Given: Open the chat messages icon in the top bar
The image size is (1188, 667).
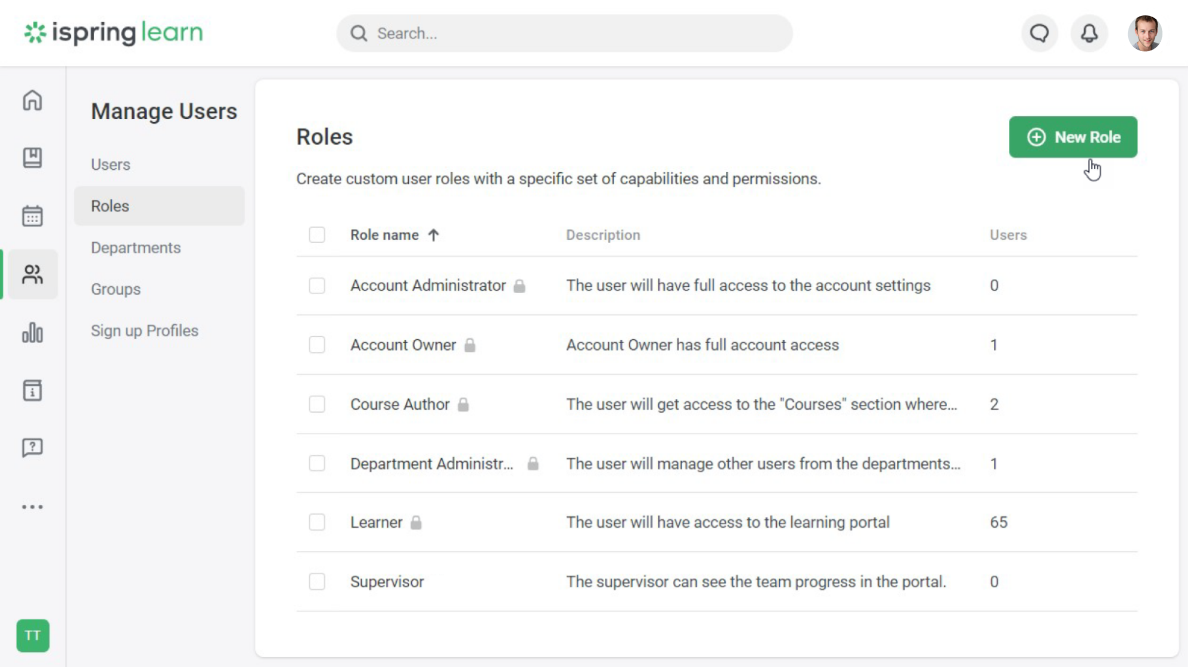Looking at the screenshot, I should click(1039, 32).
